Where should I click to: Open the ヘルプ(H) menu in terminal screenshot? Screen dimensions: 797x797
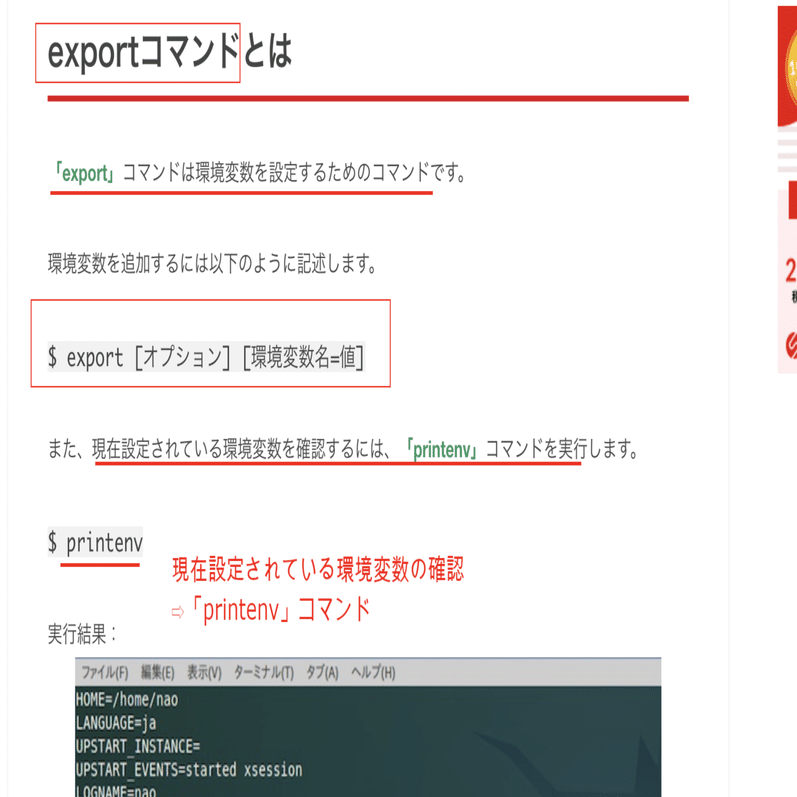tap(373, 672)
